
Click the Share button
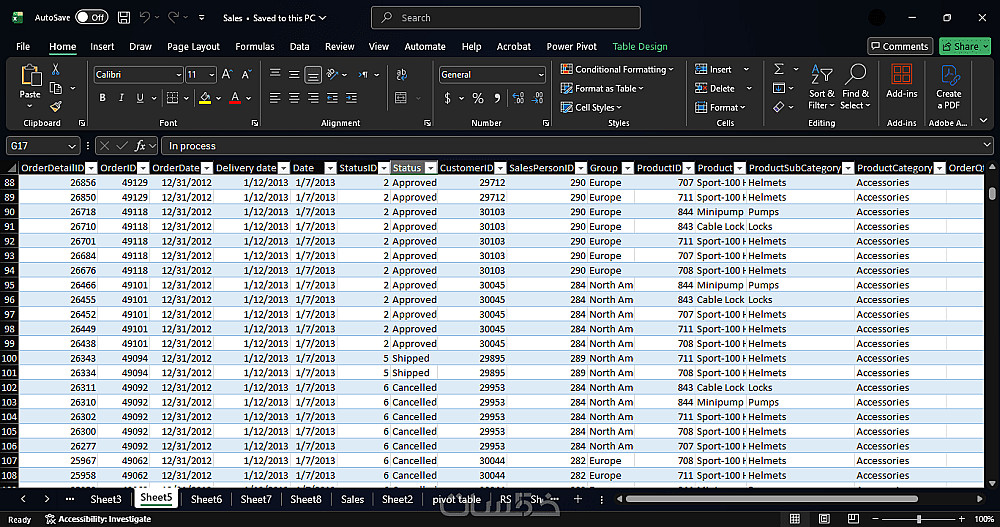(x=964, y=46)
